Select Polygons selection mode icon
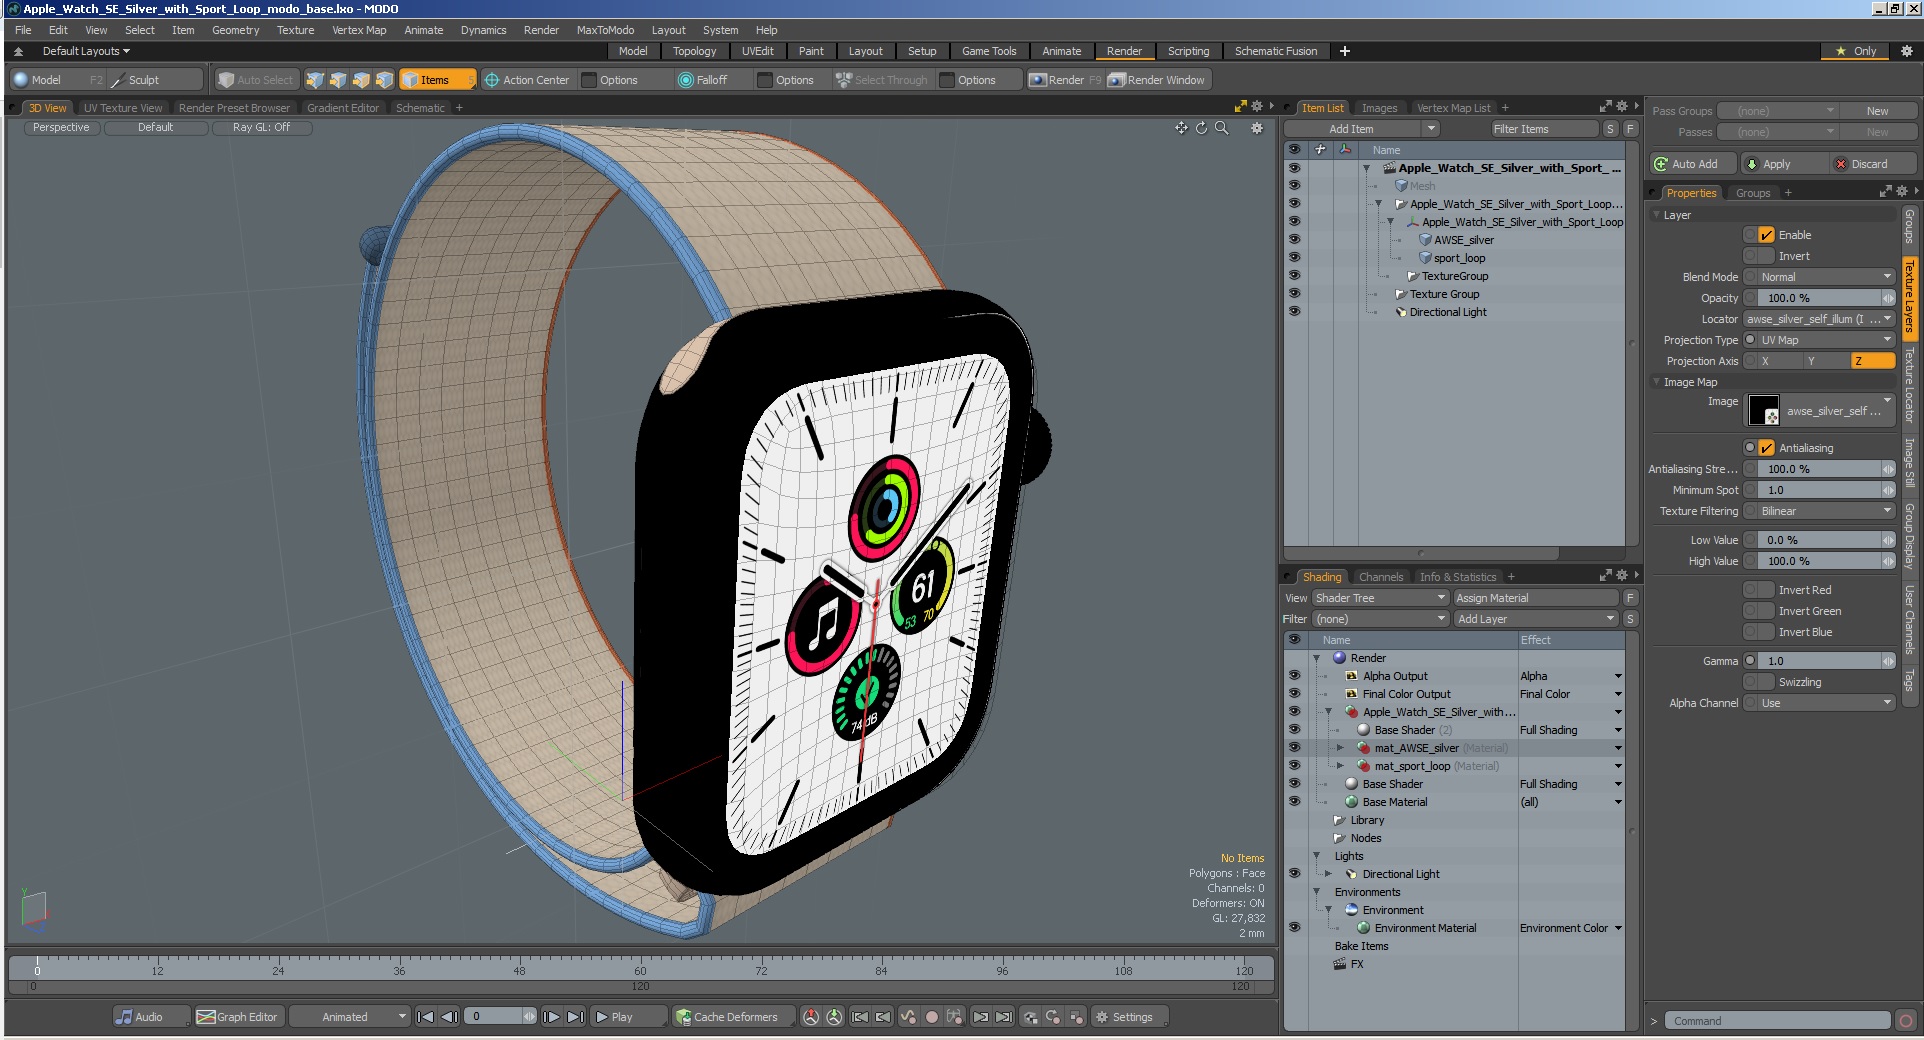This screenshot has width=1924, height=1040. [361, 80]
